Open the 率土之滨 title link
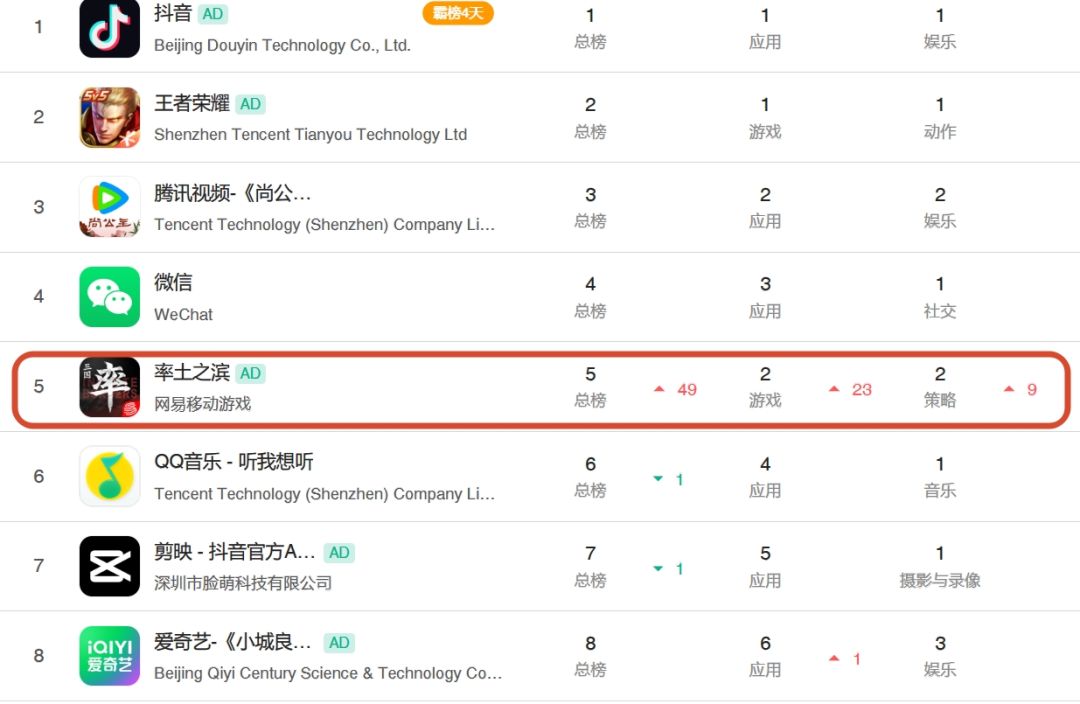Viewport: 1080px width, 704px height. (191, 373)
